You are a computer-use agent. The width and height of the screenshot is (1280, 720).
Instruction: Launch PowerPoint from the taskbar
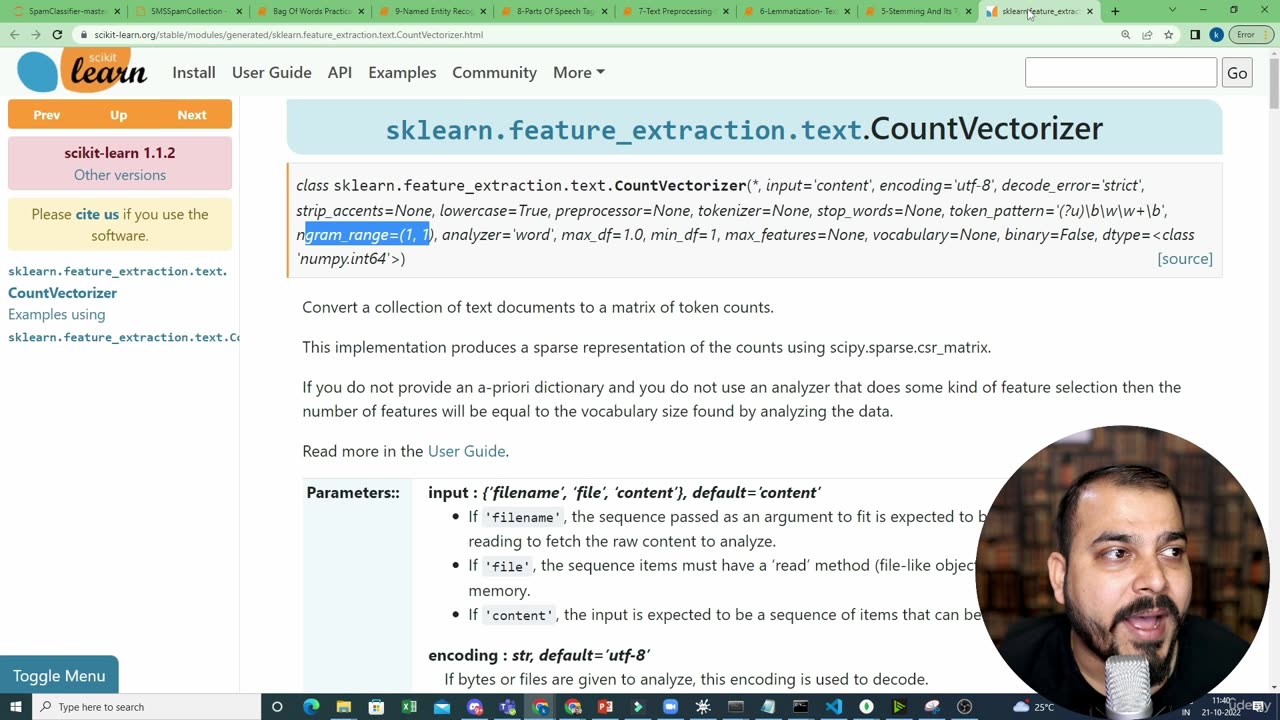[605, 707]
